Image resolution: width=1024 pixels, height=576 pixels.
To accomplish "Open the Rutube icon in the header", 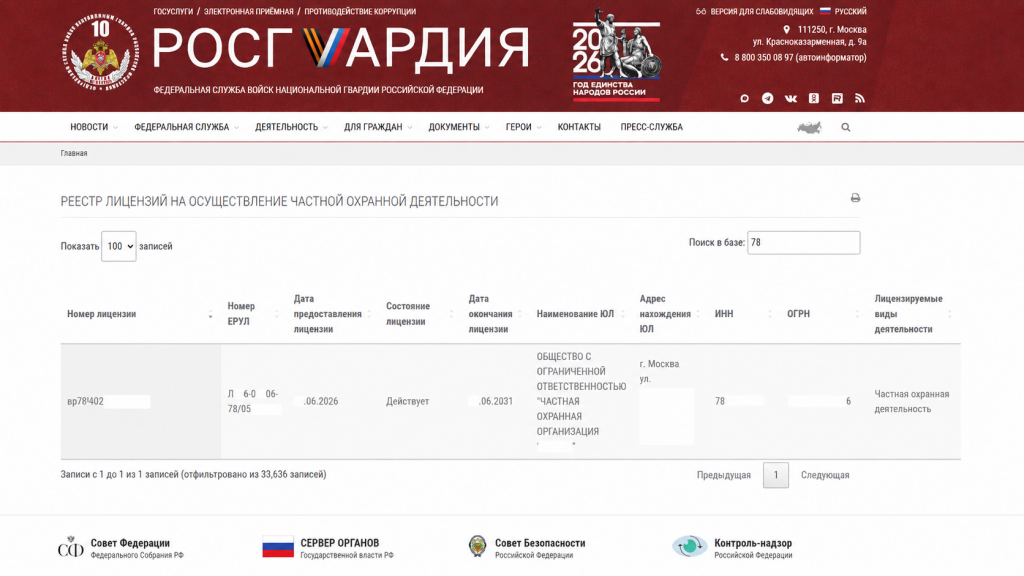I will [x=837, y=99].
